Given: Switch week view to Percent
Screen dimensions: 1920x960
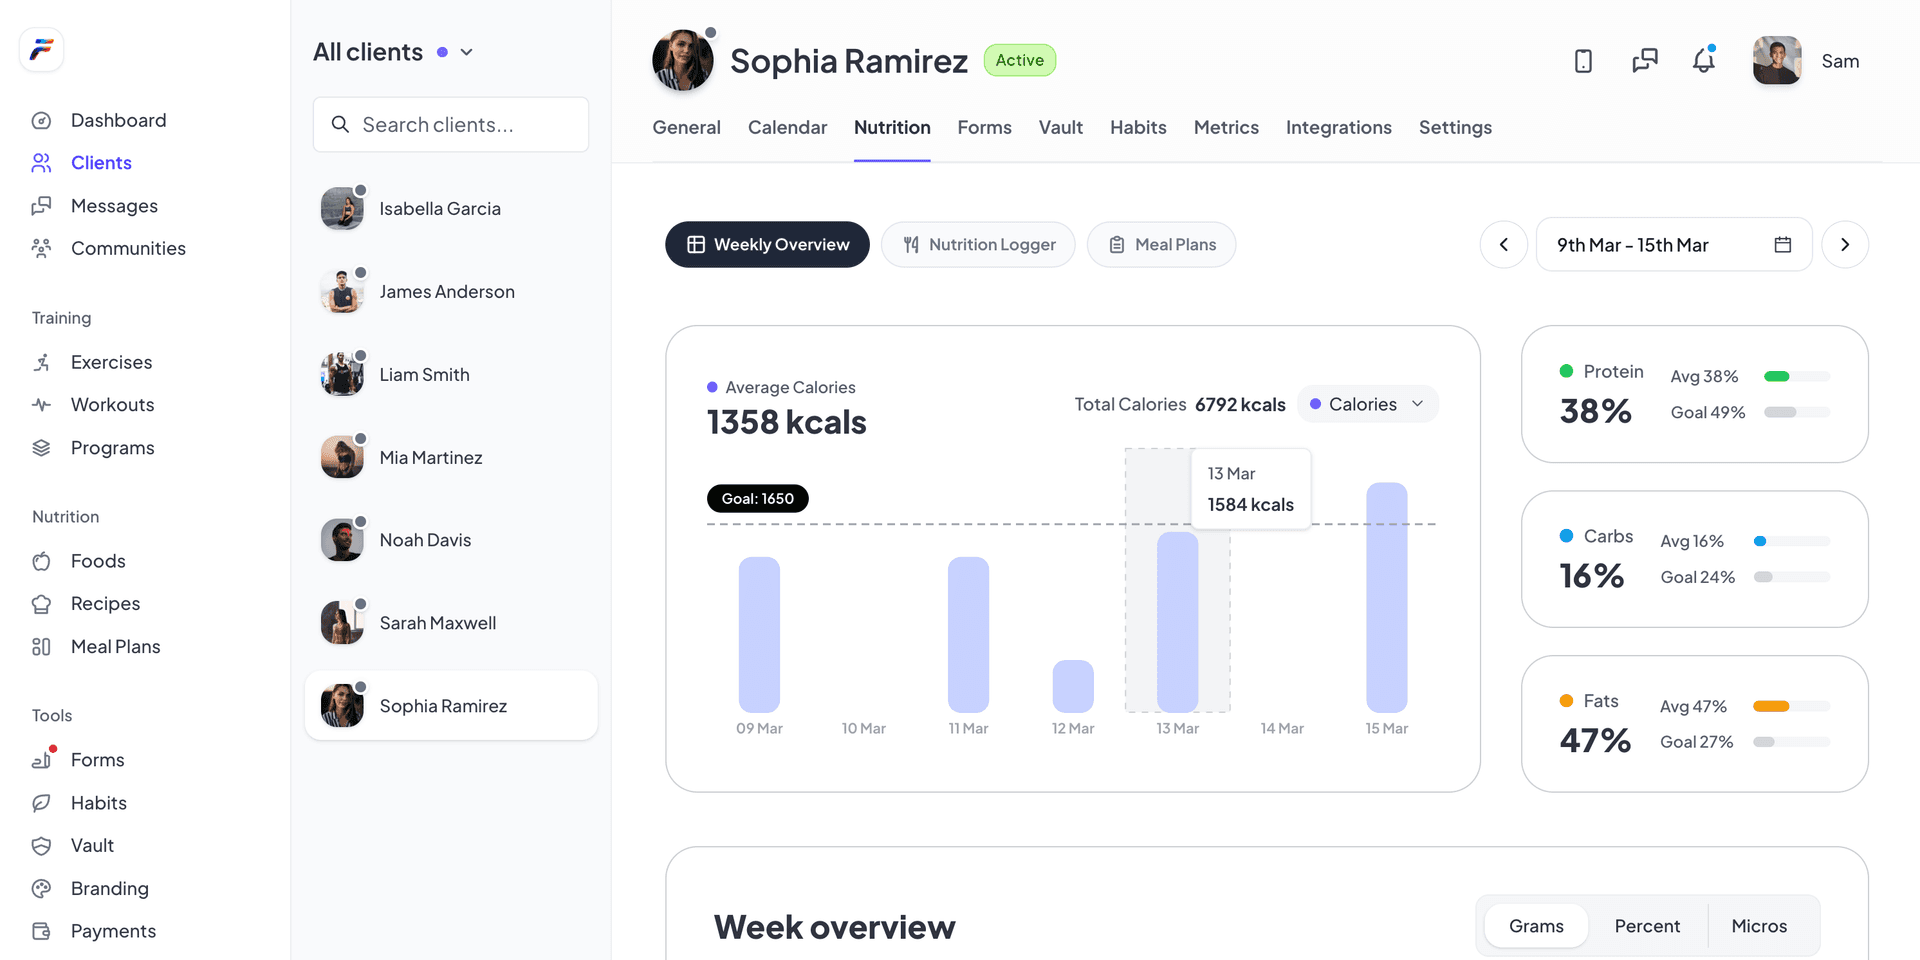Looking at the screenshot, I should [1647, 925].
